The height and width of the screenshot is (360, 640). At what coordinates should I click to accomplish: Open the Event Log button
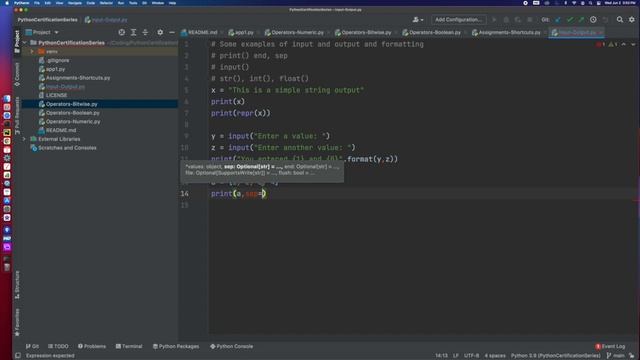[610, 347]
